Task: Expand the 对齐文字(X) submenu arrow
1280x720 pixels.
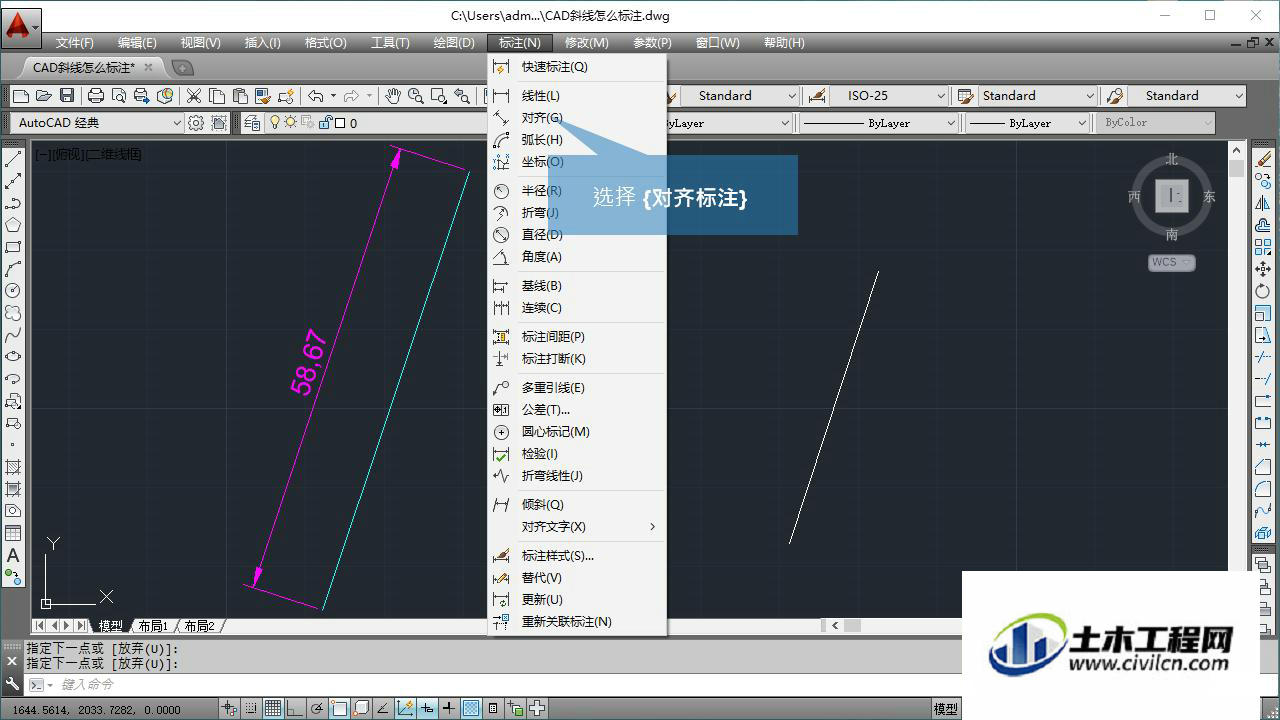Action: tap(653, 527)
